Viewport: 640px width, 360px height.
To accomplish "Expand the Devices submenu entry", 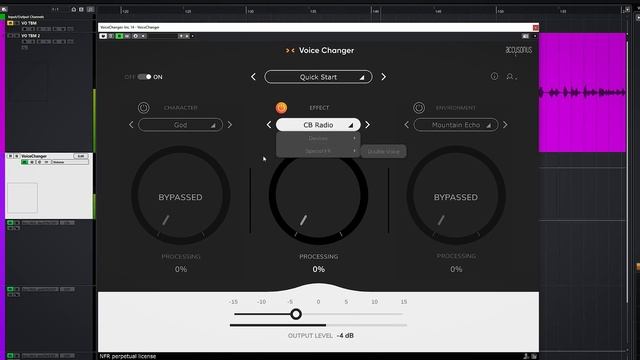I will click(318, 138).
